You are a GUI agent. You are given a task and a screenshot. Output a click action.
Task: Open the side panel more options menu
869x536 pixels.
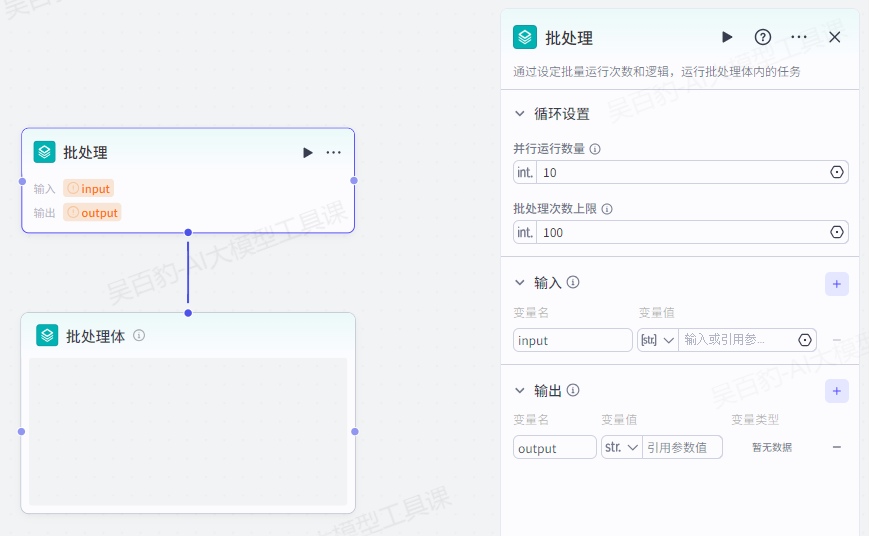tap(799, 37)
